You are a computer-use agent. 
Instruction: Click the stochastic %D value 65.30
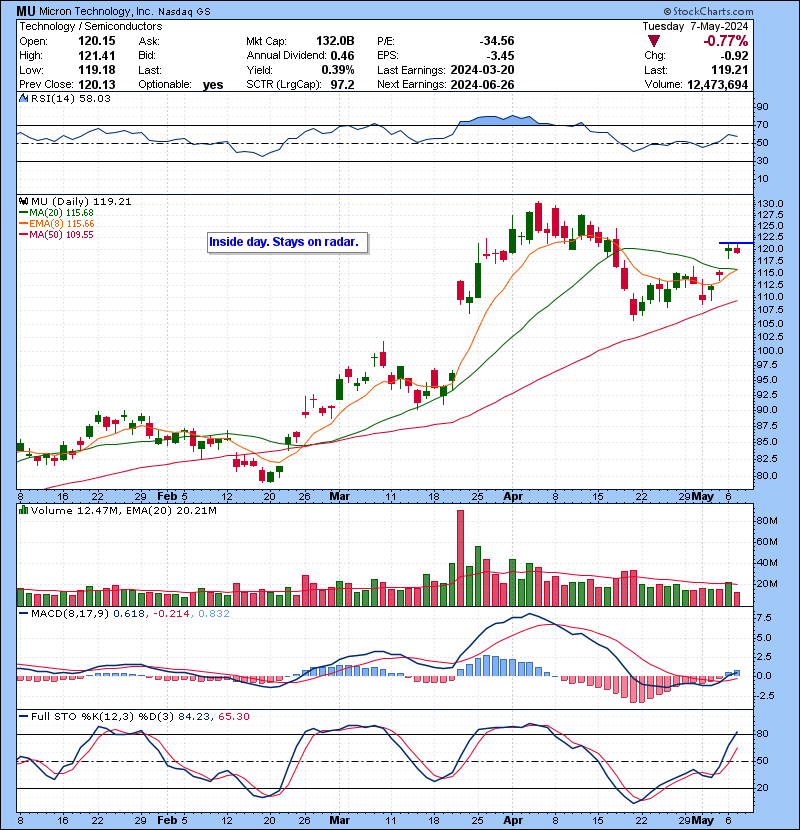tap(233, 716)
